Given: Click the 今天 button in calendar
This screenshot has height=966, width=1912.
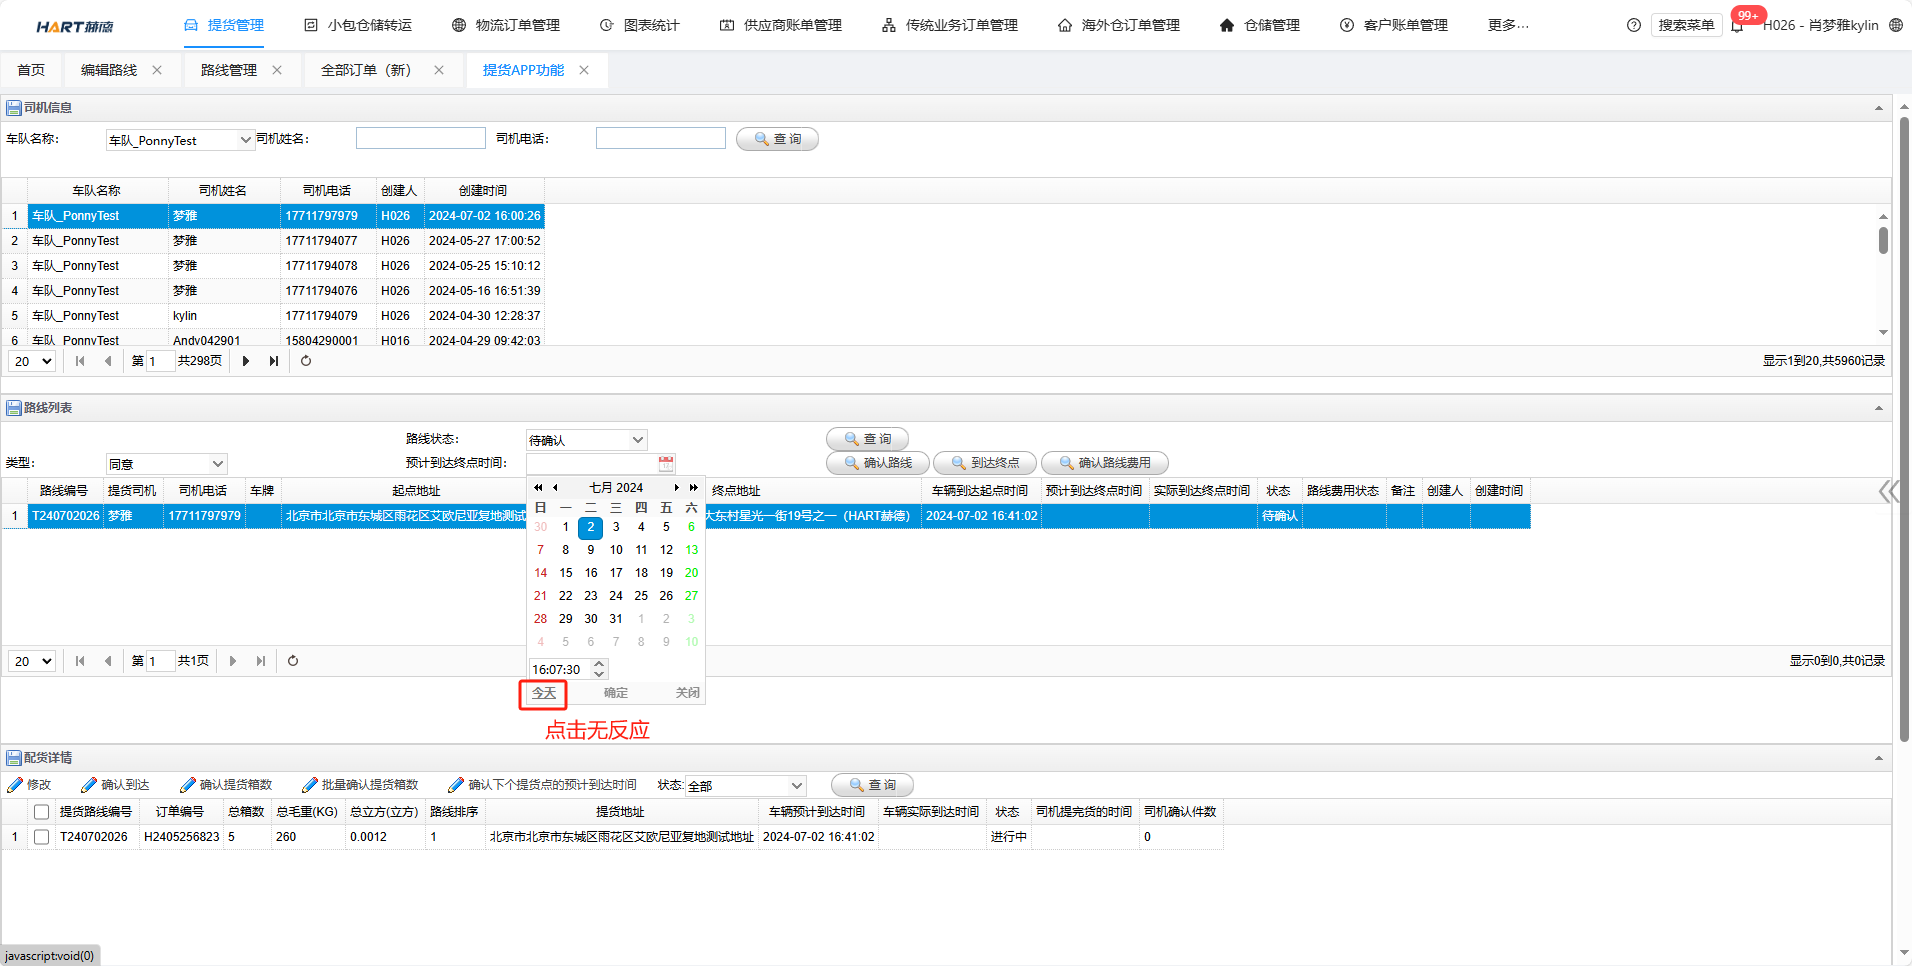Looking at the screenshot, I should pos(543,693).
